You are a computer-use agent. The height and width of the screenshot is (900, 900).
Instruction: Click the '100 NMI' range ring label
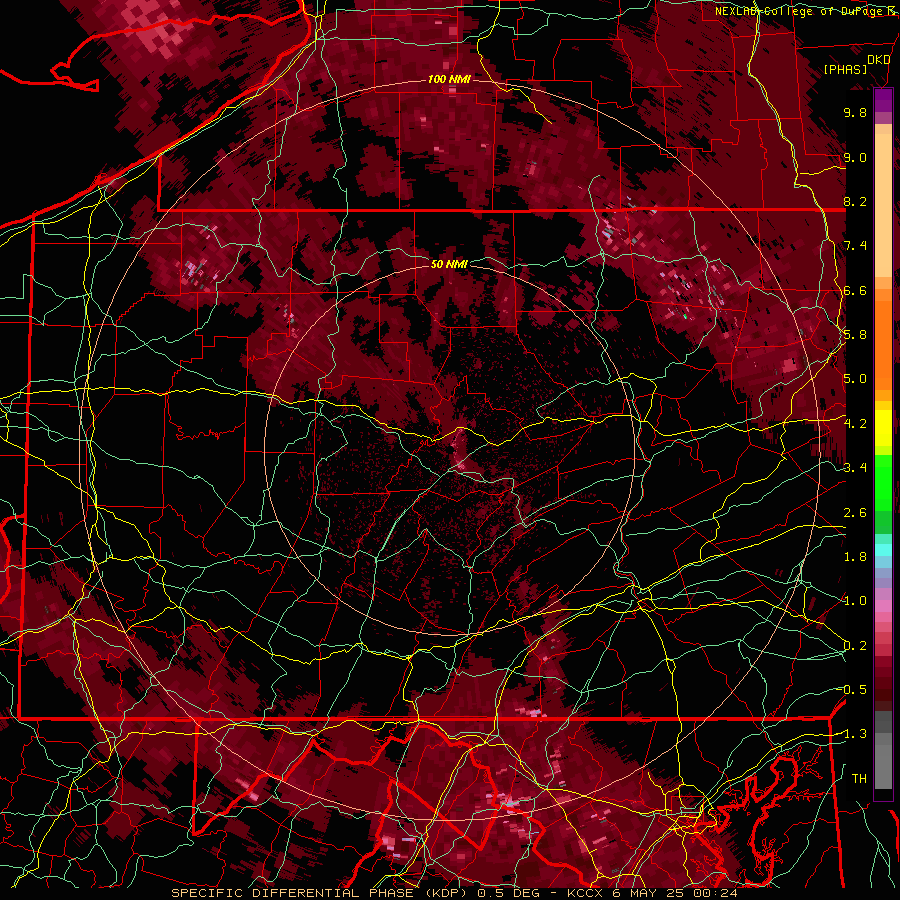pos(449,79)
